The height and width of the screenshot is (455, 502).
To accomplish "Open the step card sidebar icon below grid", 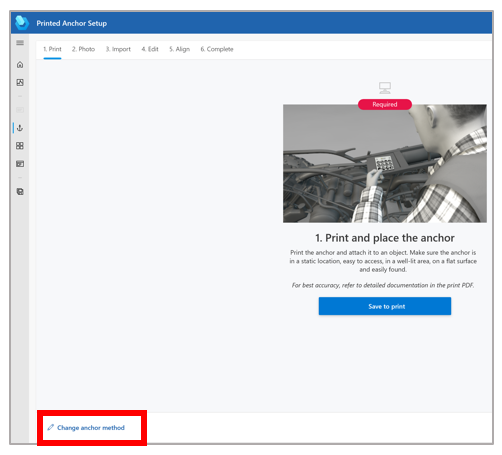I will 20,164.
